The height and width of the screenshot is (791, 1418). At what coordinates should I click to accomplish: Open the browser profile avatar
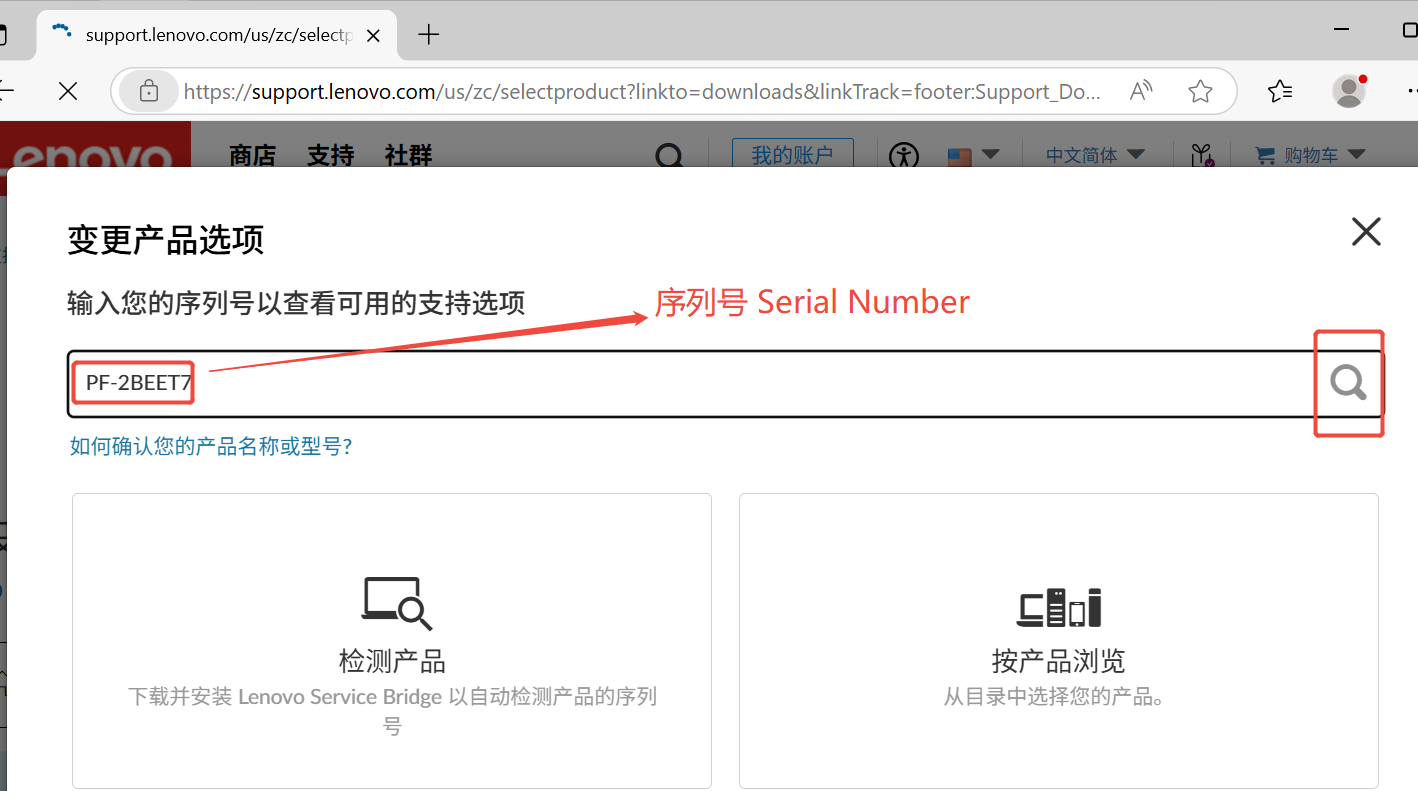pyautogui.click(x=1349, y=91)
